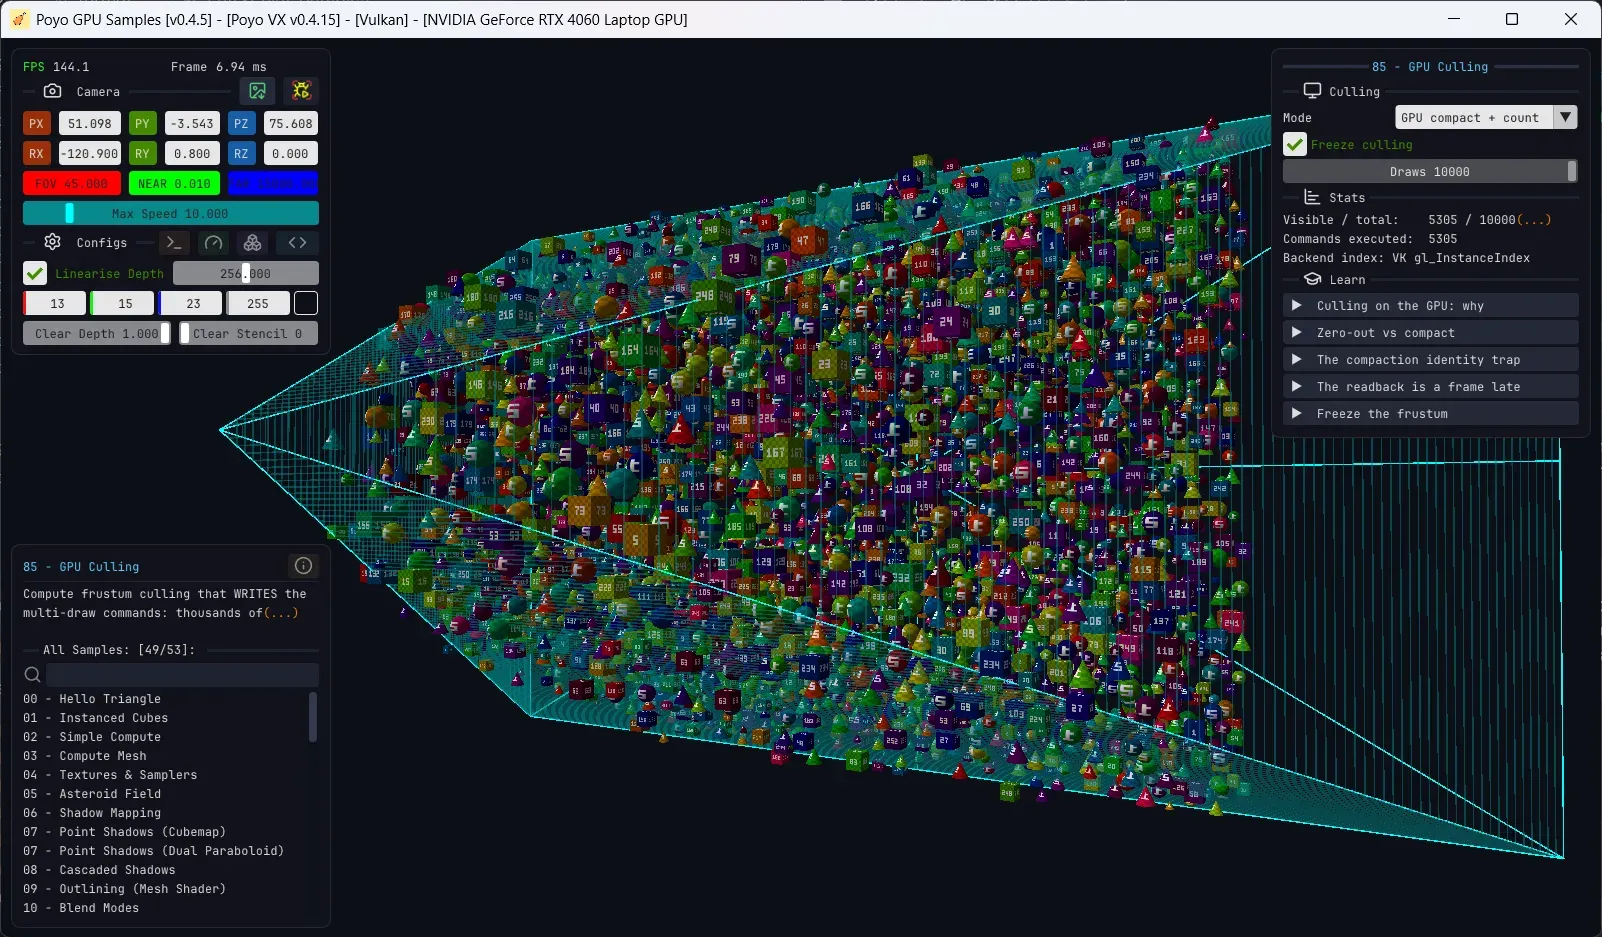Click the Draws 10000 slider
The width and height of the screenshot is (1602, 937).
pos(1430,171)
